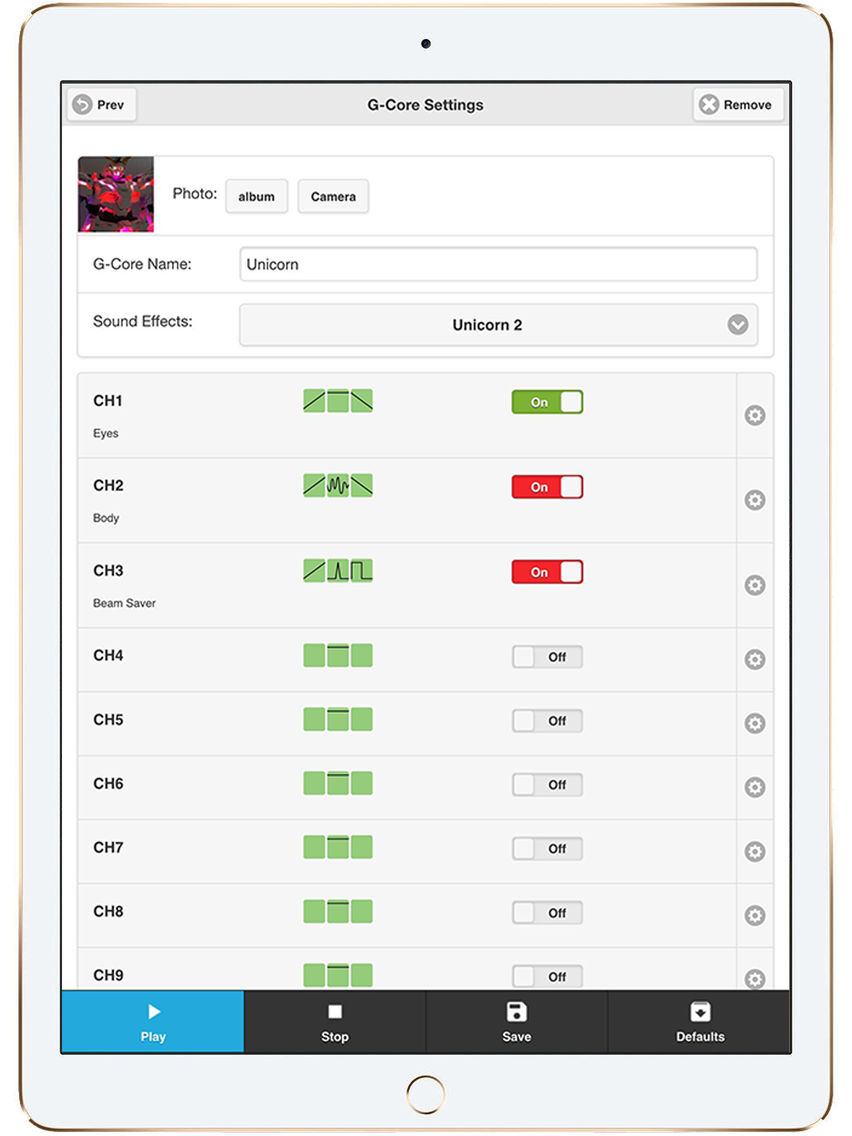Enable the CH8 switch
Viewport: 852px width, 1136px height.
(x=547, y=913)
